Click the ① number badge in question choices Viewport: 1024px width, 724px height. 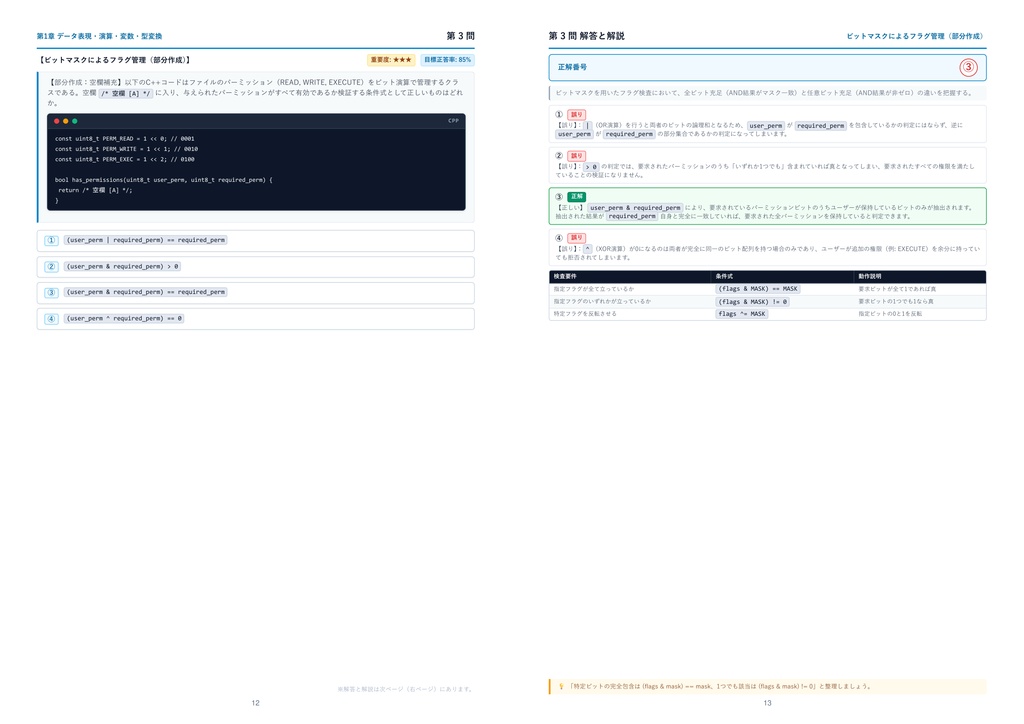[52, 240]
